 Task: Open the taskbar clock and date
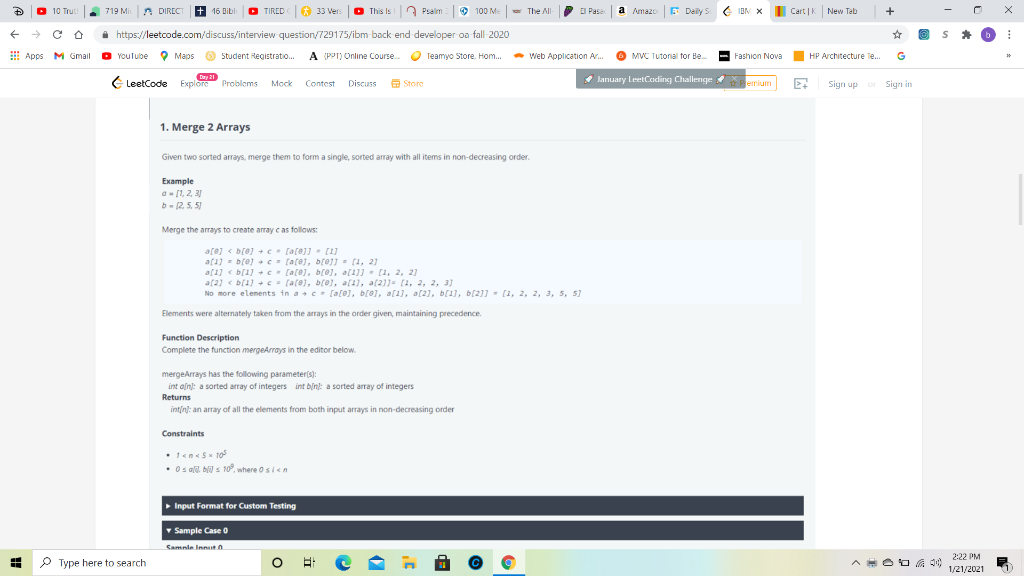pyautogui.click(x=966, y=562)
